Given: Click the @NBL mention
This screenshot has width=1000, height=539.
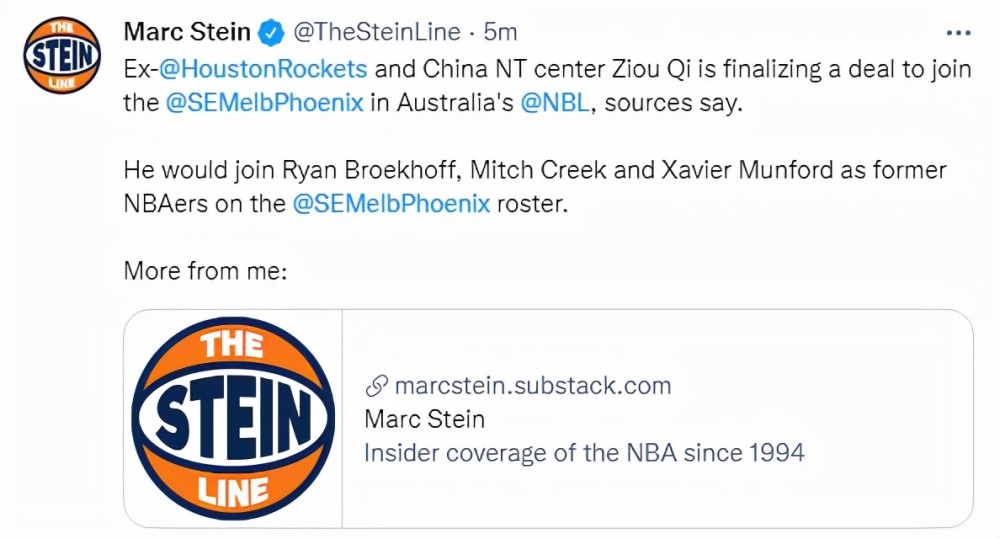Looking at the screenshot, I should point(555,102).
